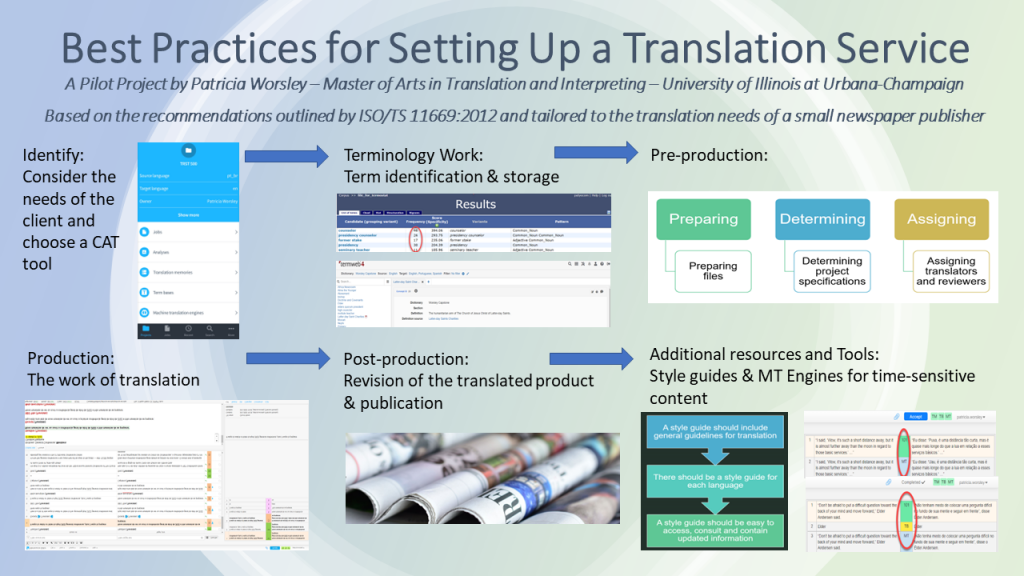Expand the Term bases row chevron
Viewport: 1024px width, 576px height.
236,293
